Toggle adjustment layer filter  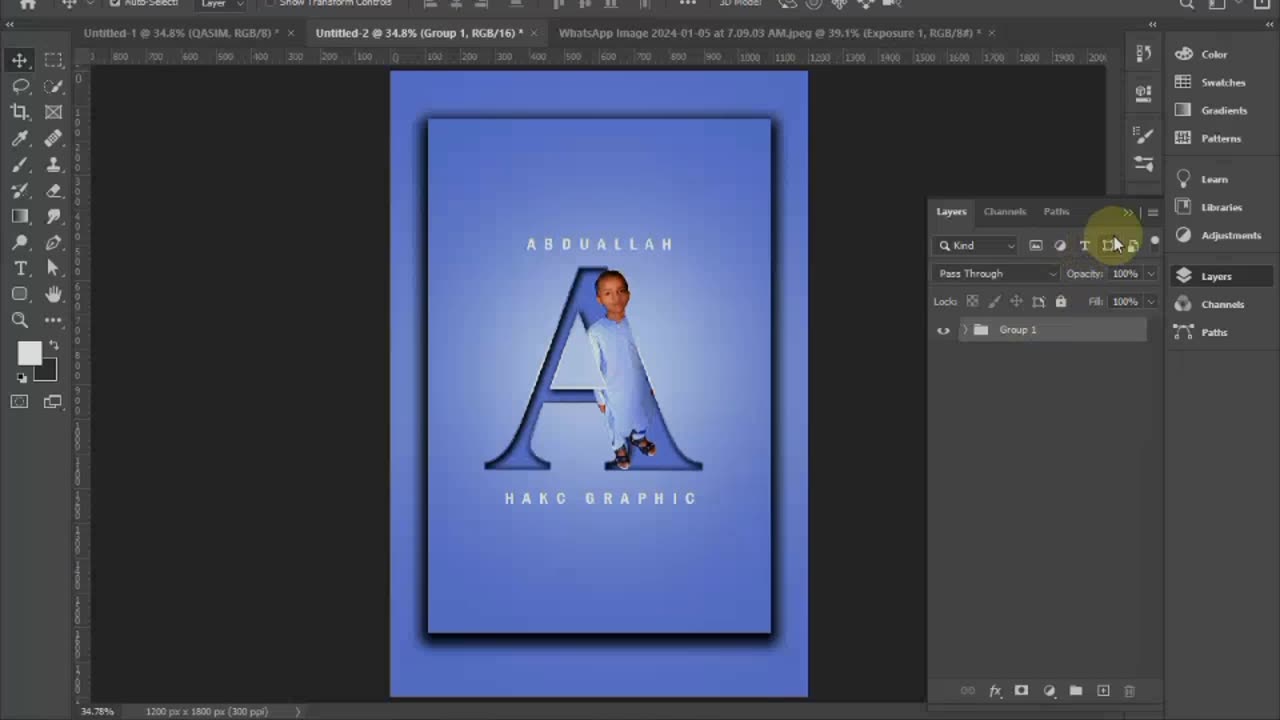pyautogui.click(x=1060, y=245)
